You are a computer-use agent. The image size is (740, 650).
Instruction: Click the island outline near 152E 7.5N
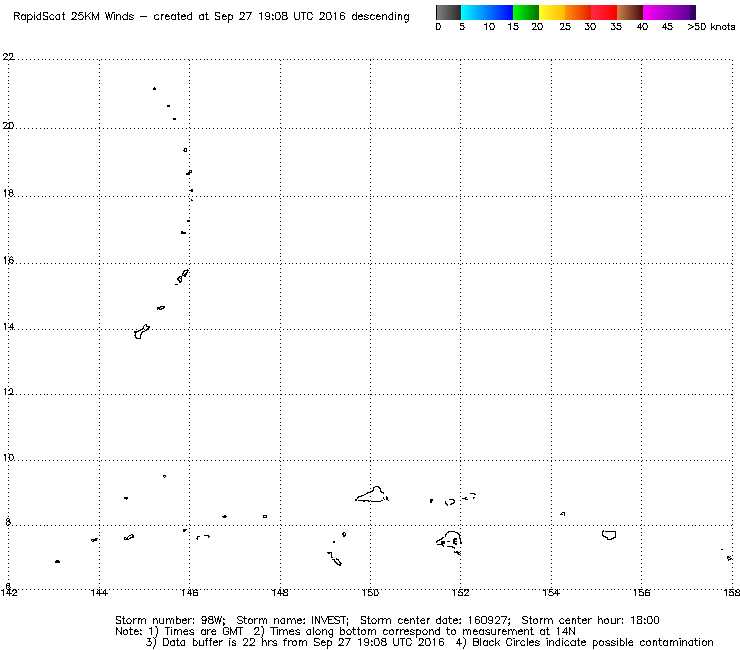coord(449,542)
